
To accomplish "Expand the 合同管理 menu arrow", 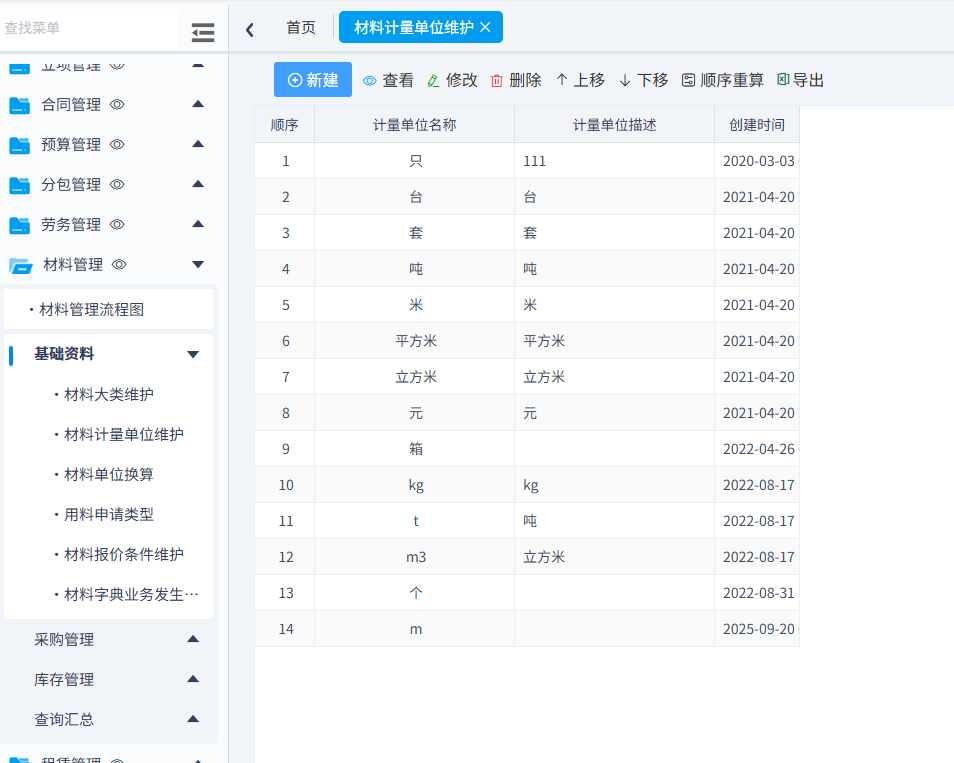I will click(198, 104).
